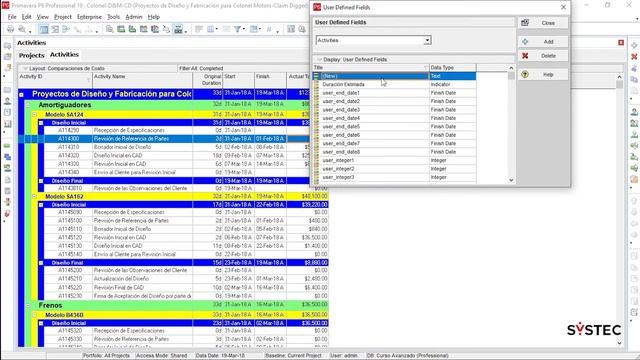640x360 pixels.
Task: Collapse the Modelo SA162 group
Action: 35,196
